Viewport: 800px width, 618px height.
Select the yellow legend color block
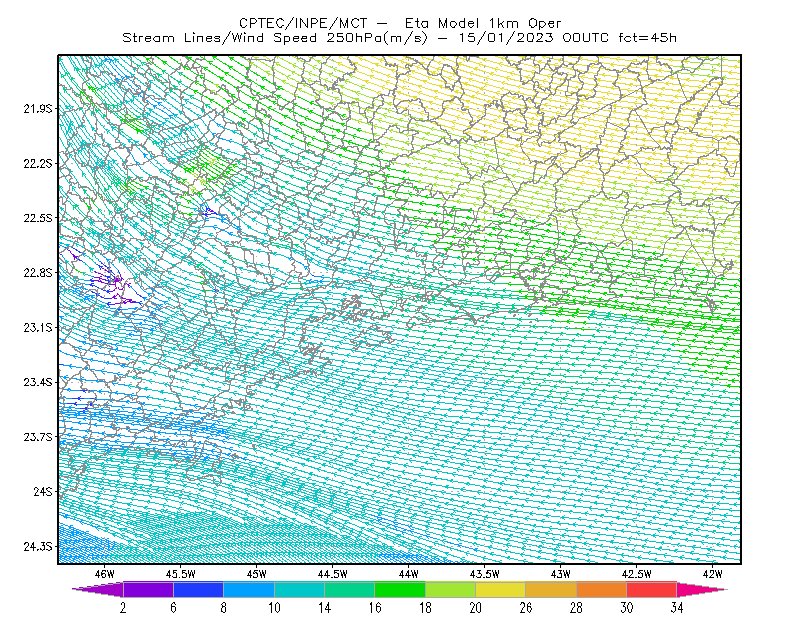click(x=501, y=589)
